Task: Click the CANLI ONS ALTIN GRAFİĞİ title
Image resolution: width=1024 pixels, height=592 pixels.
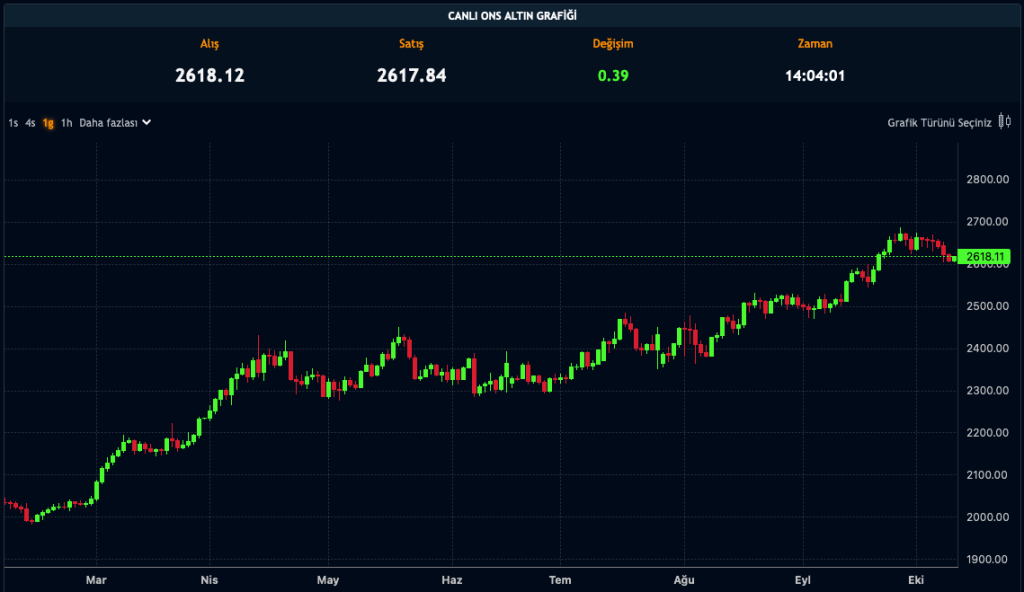Action: (512, 16)
